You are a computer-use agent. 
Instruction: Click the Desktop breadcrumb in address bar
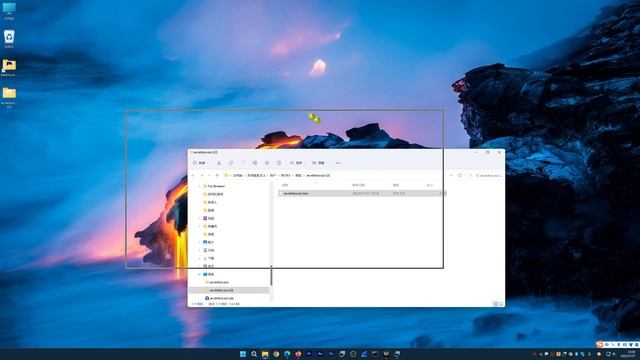(x=298, y=176)
